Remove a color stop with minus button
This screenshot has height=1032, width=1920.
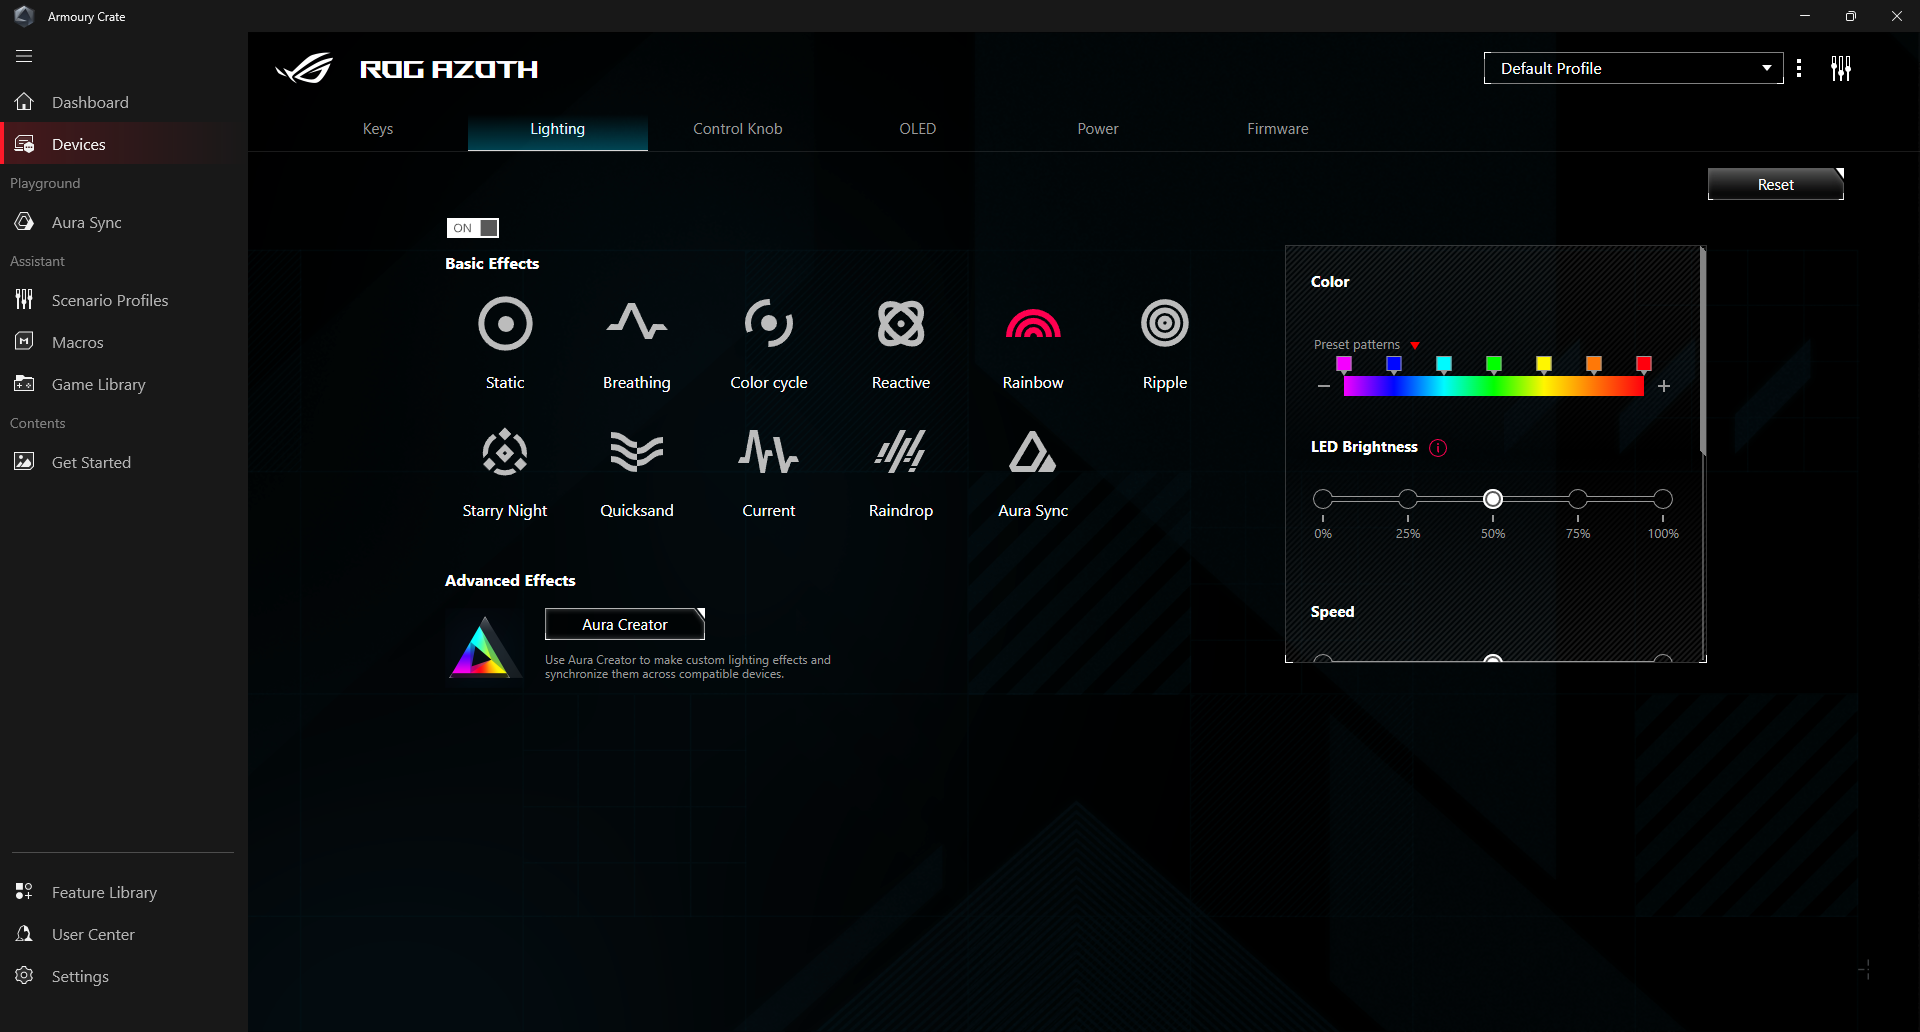click(1324, 386)
